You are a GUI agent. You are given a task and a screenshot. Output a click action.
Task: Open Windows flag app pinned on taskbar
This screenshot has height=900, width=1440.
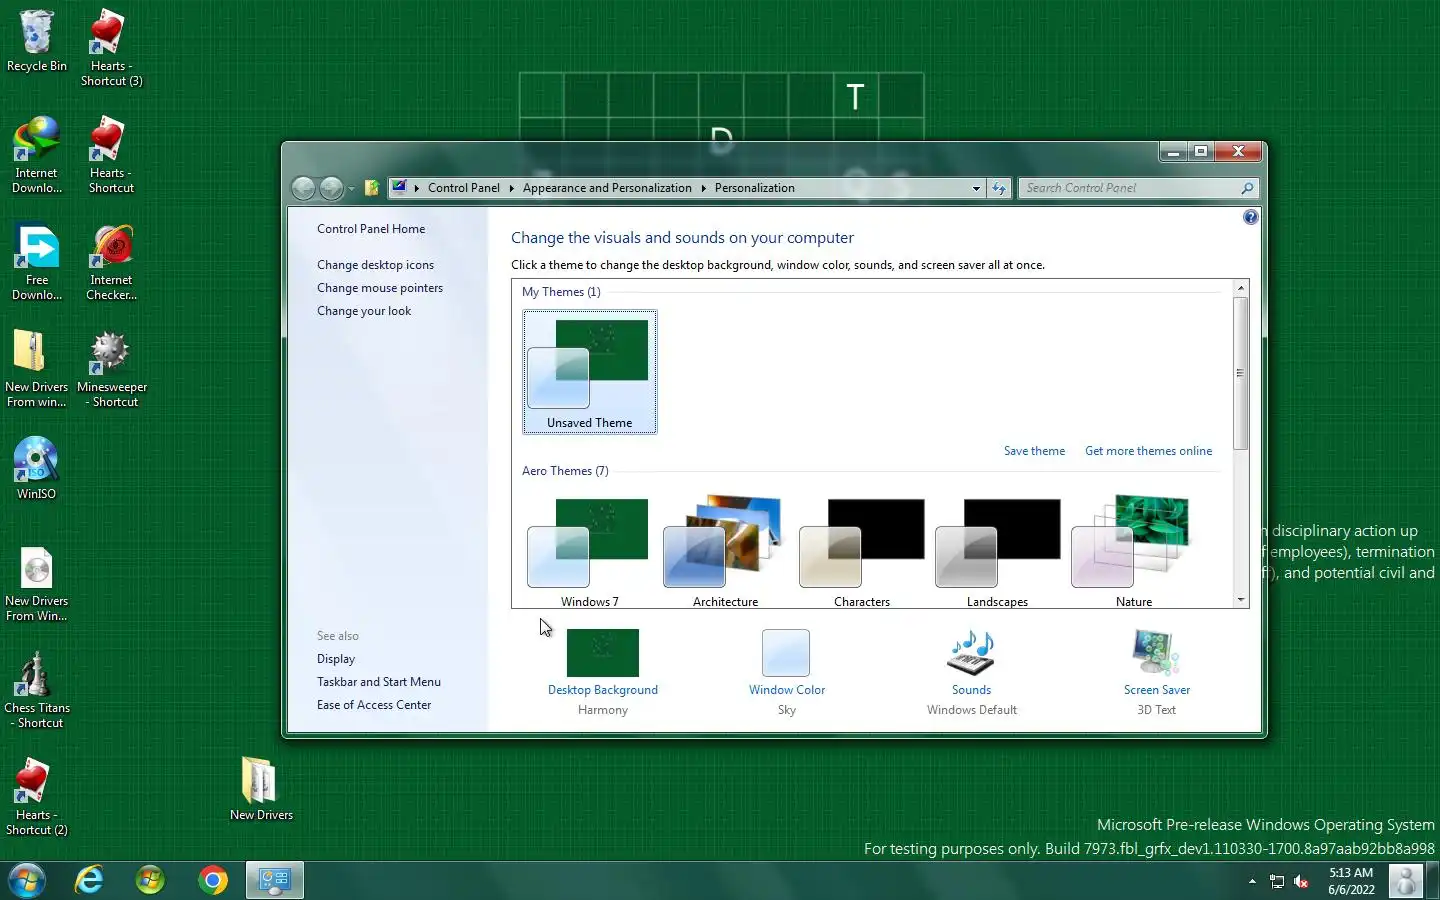tap(151, 880)
